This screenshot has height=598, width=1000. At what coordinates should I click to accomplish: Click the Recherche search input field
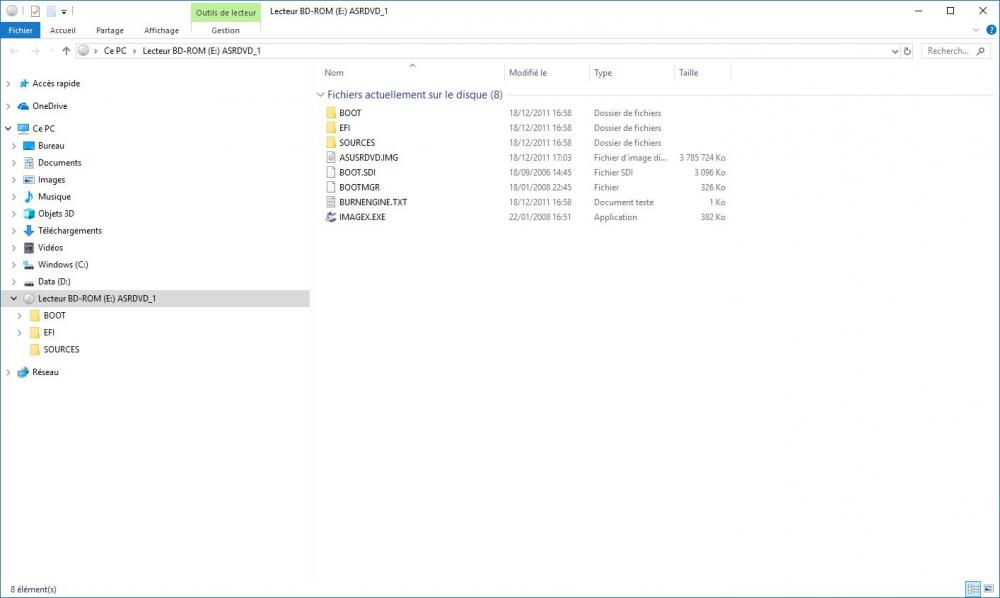click(x=947, y=51)
